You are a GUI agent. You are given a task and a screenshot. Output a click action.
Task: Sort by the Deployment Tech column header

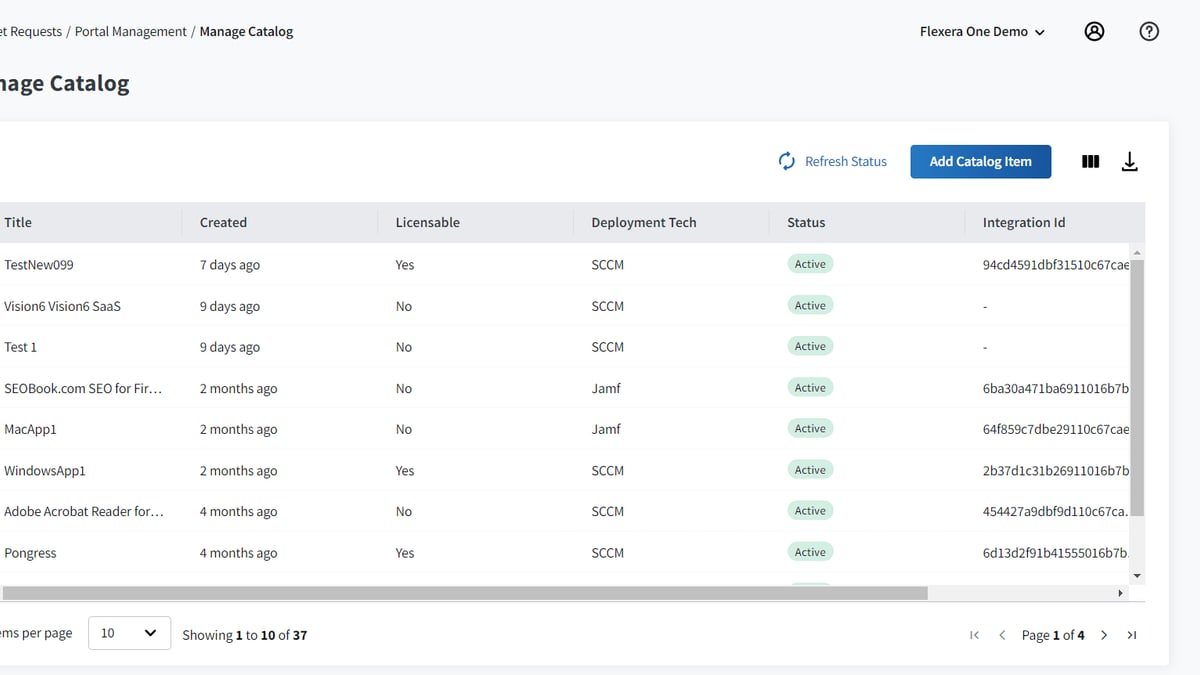click(x=644, y=222)
